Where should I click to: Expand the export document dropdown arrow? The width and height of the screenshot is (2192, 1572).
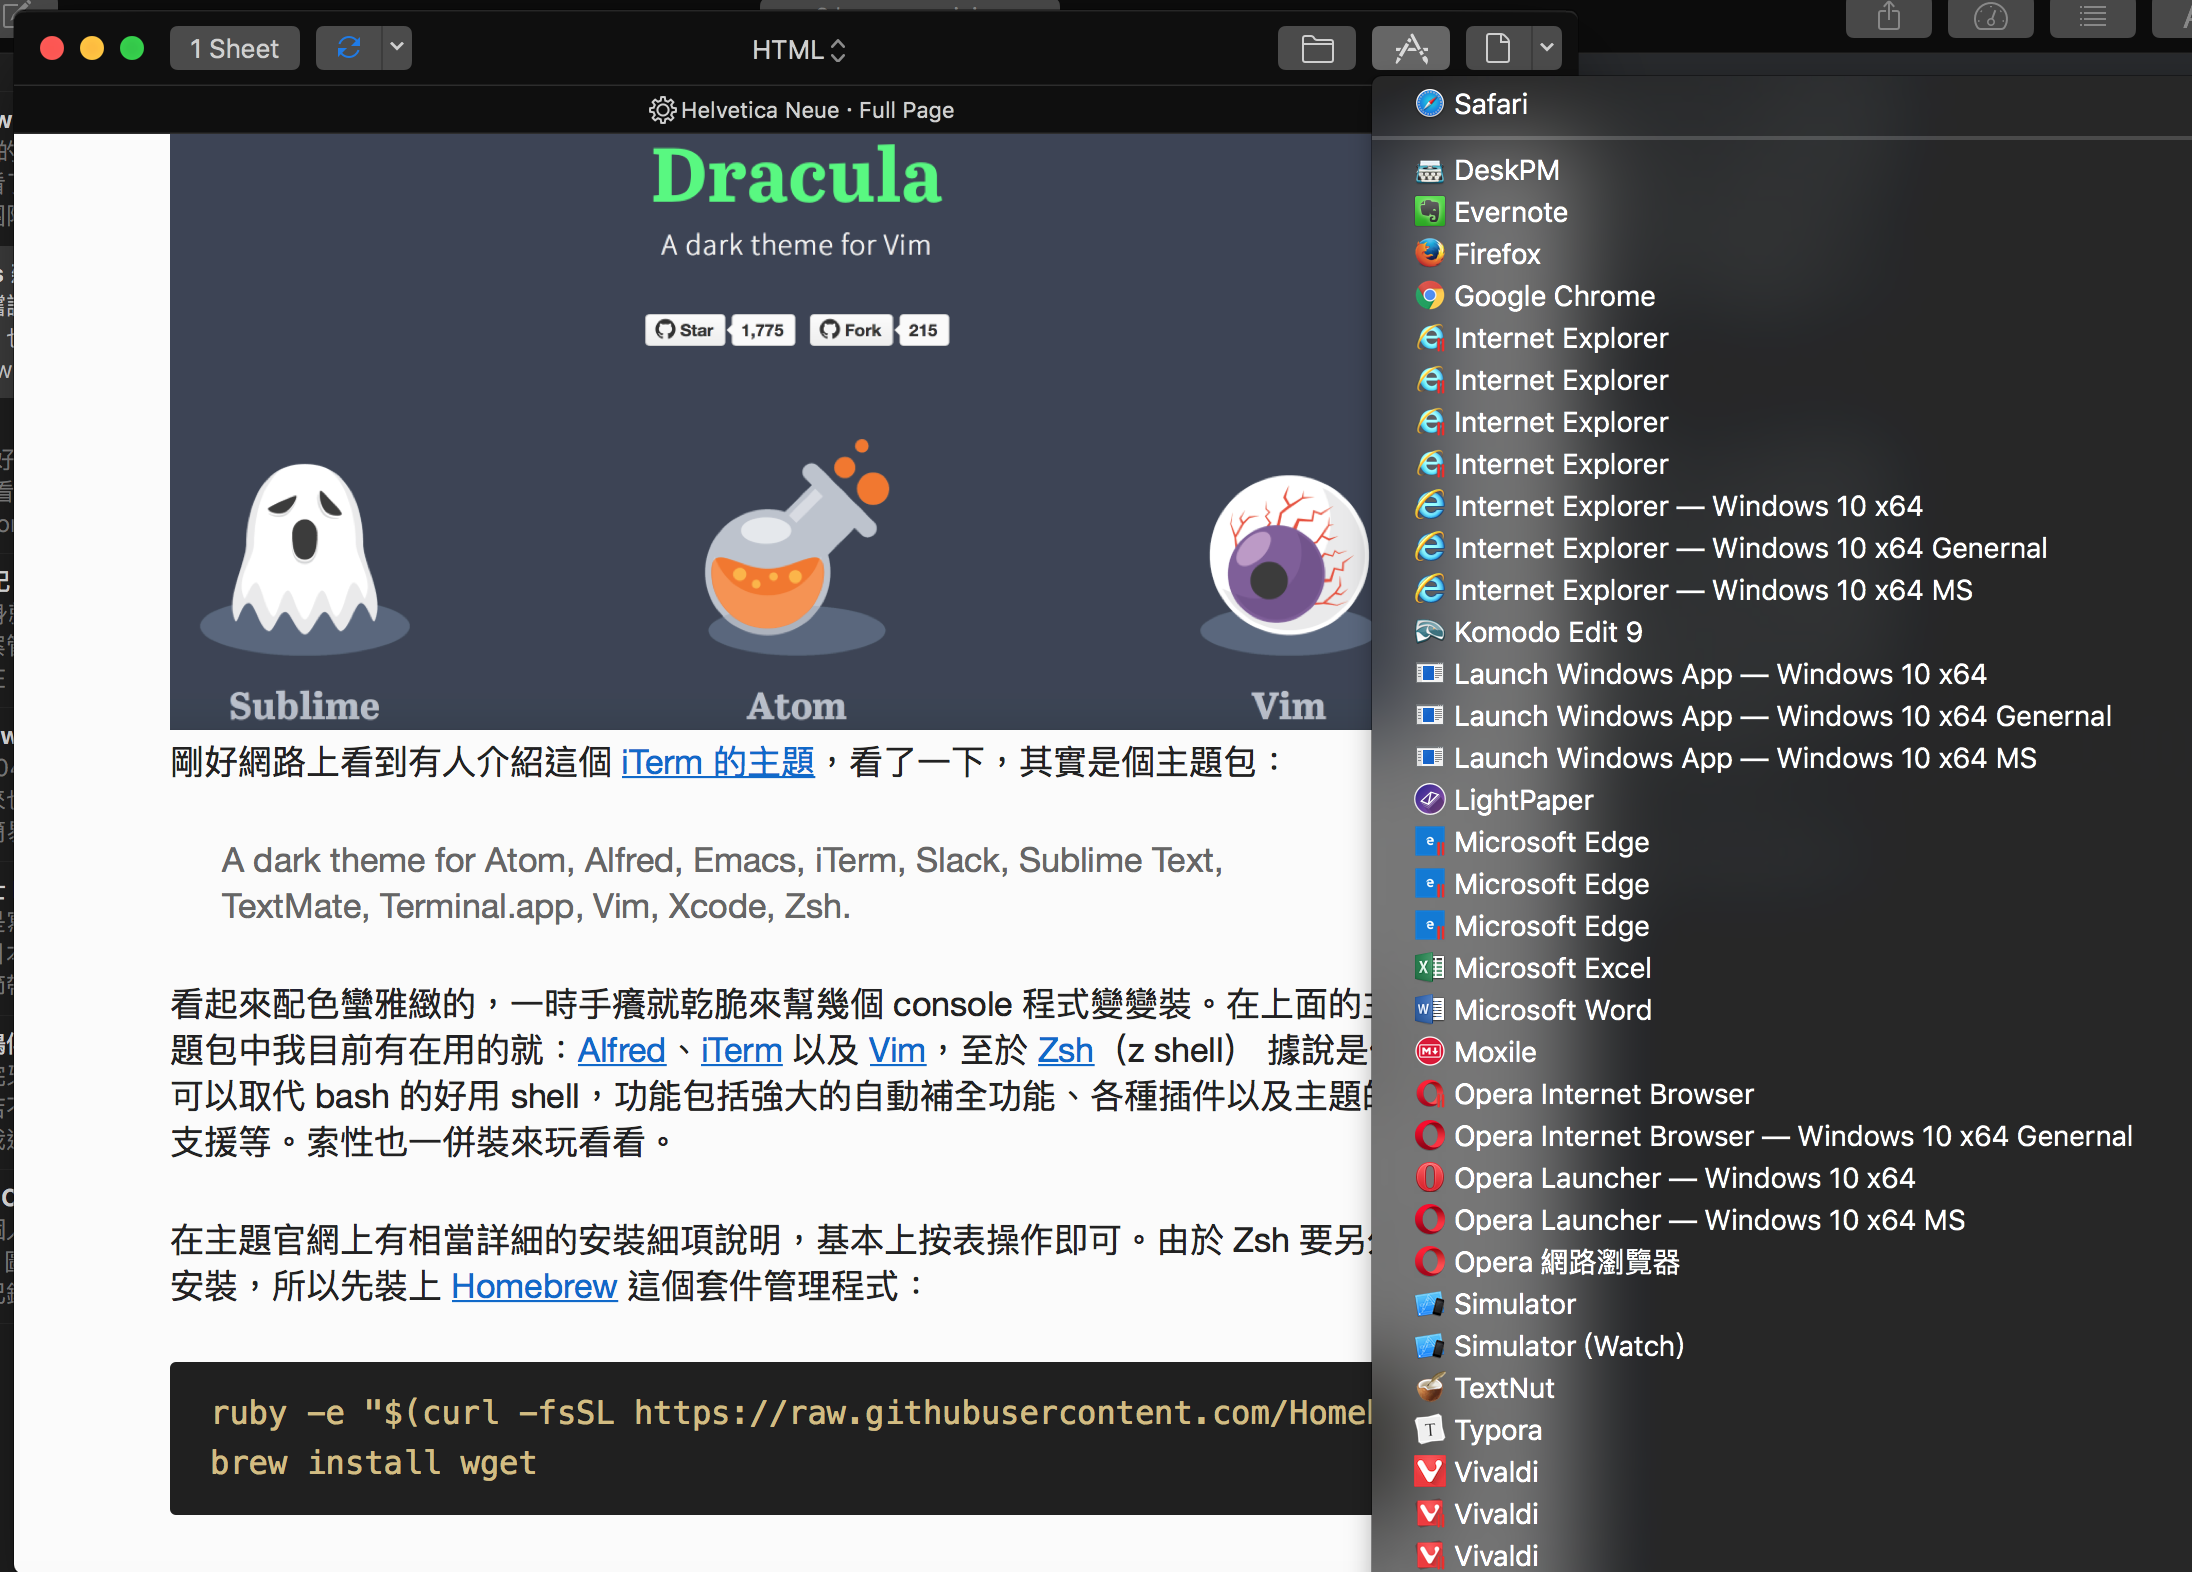(1547, 48)
